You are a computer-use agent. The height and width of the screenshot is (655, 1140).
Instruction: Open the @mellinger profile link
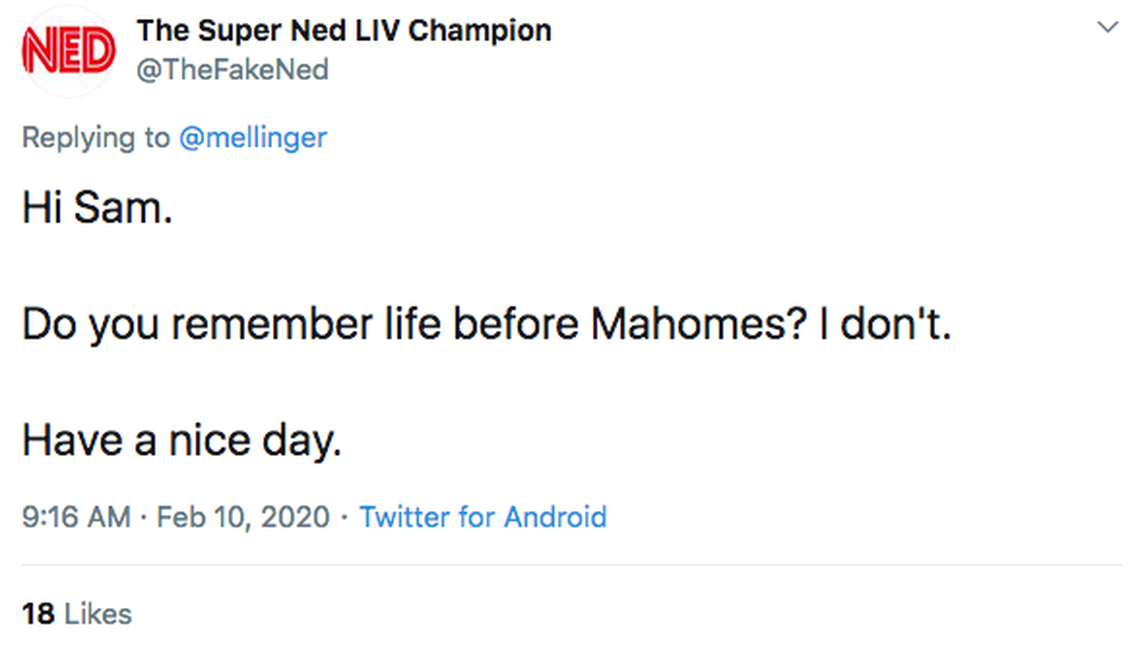tap(252, 137)
